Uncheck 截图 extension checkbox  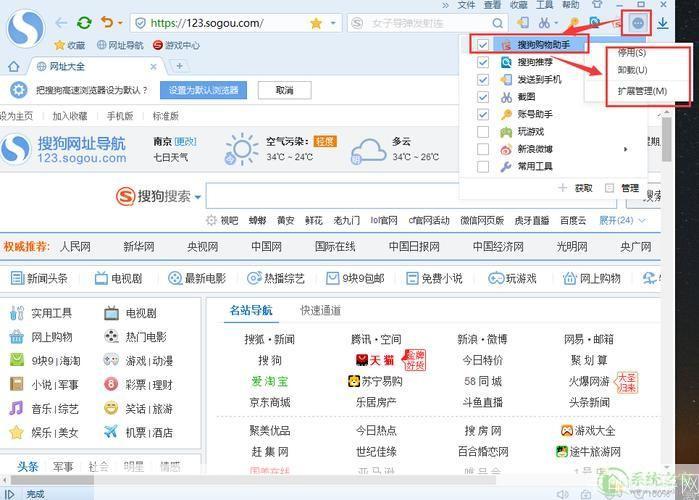[482, 97]
